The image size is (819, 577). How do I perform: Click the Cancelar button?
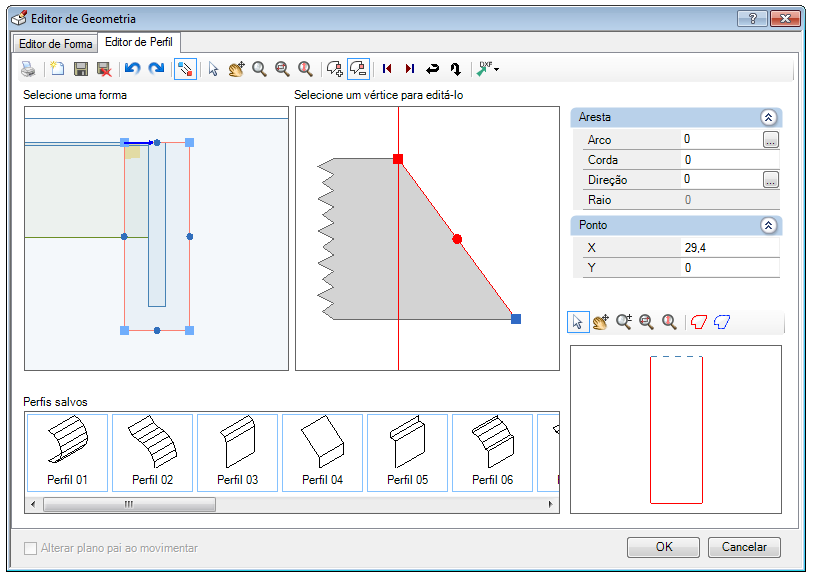(x=744, y=547)
